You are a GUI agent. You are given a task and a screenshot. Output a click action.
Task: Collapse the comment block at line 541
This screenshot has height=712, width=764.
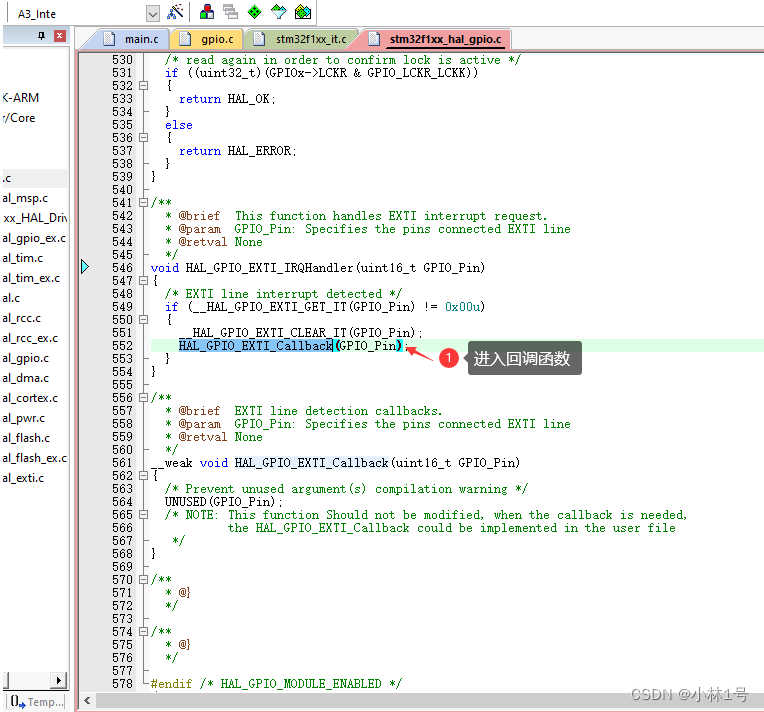click(143, 203)
